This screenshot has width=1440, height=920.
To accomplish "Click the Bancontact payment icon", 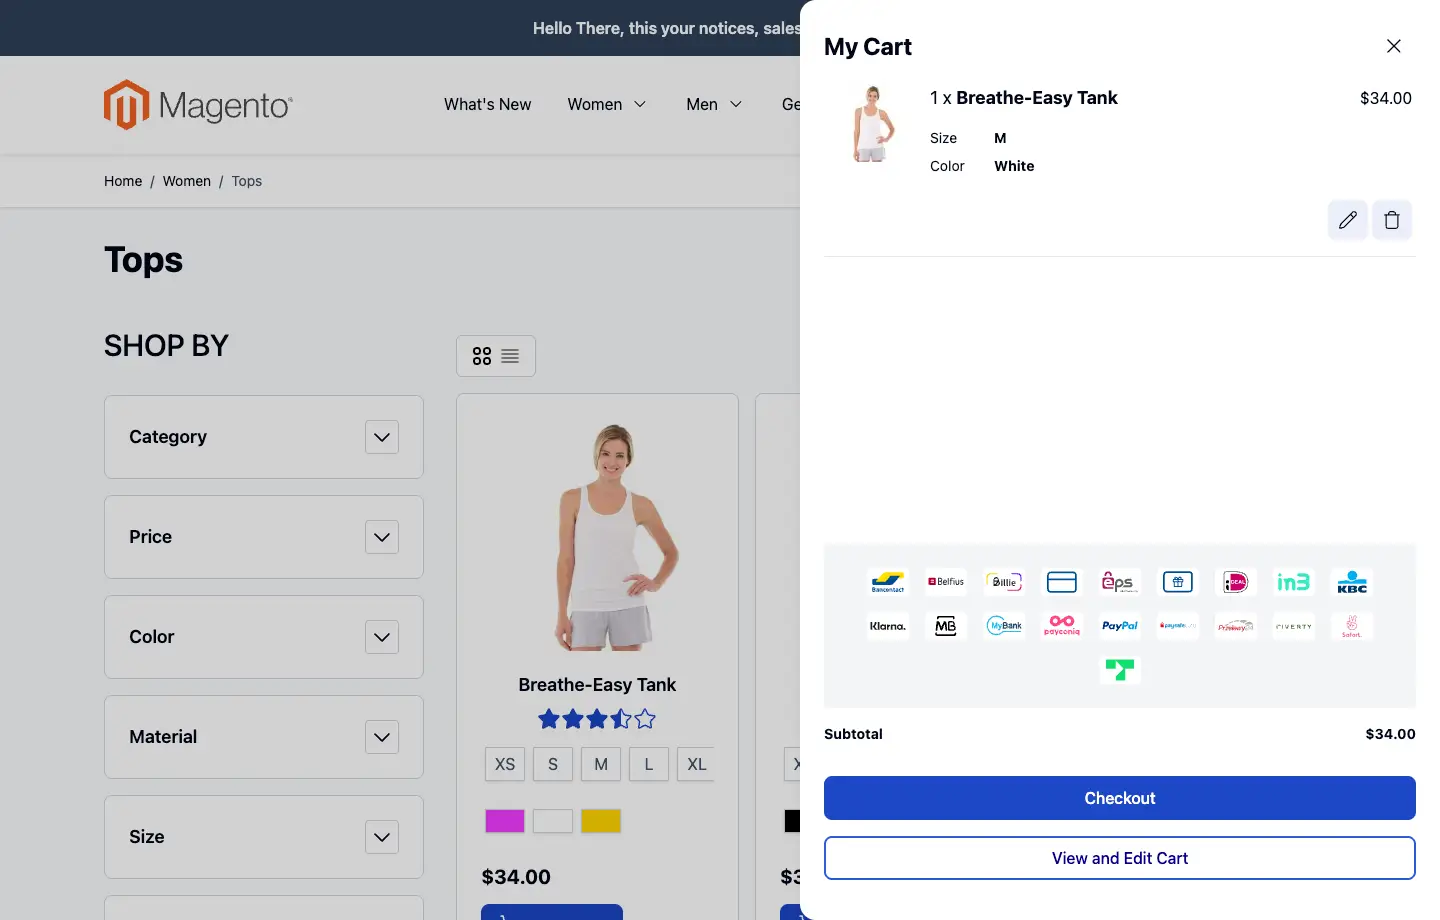I will [x=888, y=582].
